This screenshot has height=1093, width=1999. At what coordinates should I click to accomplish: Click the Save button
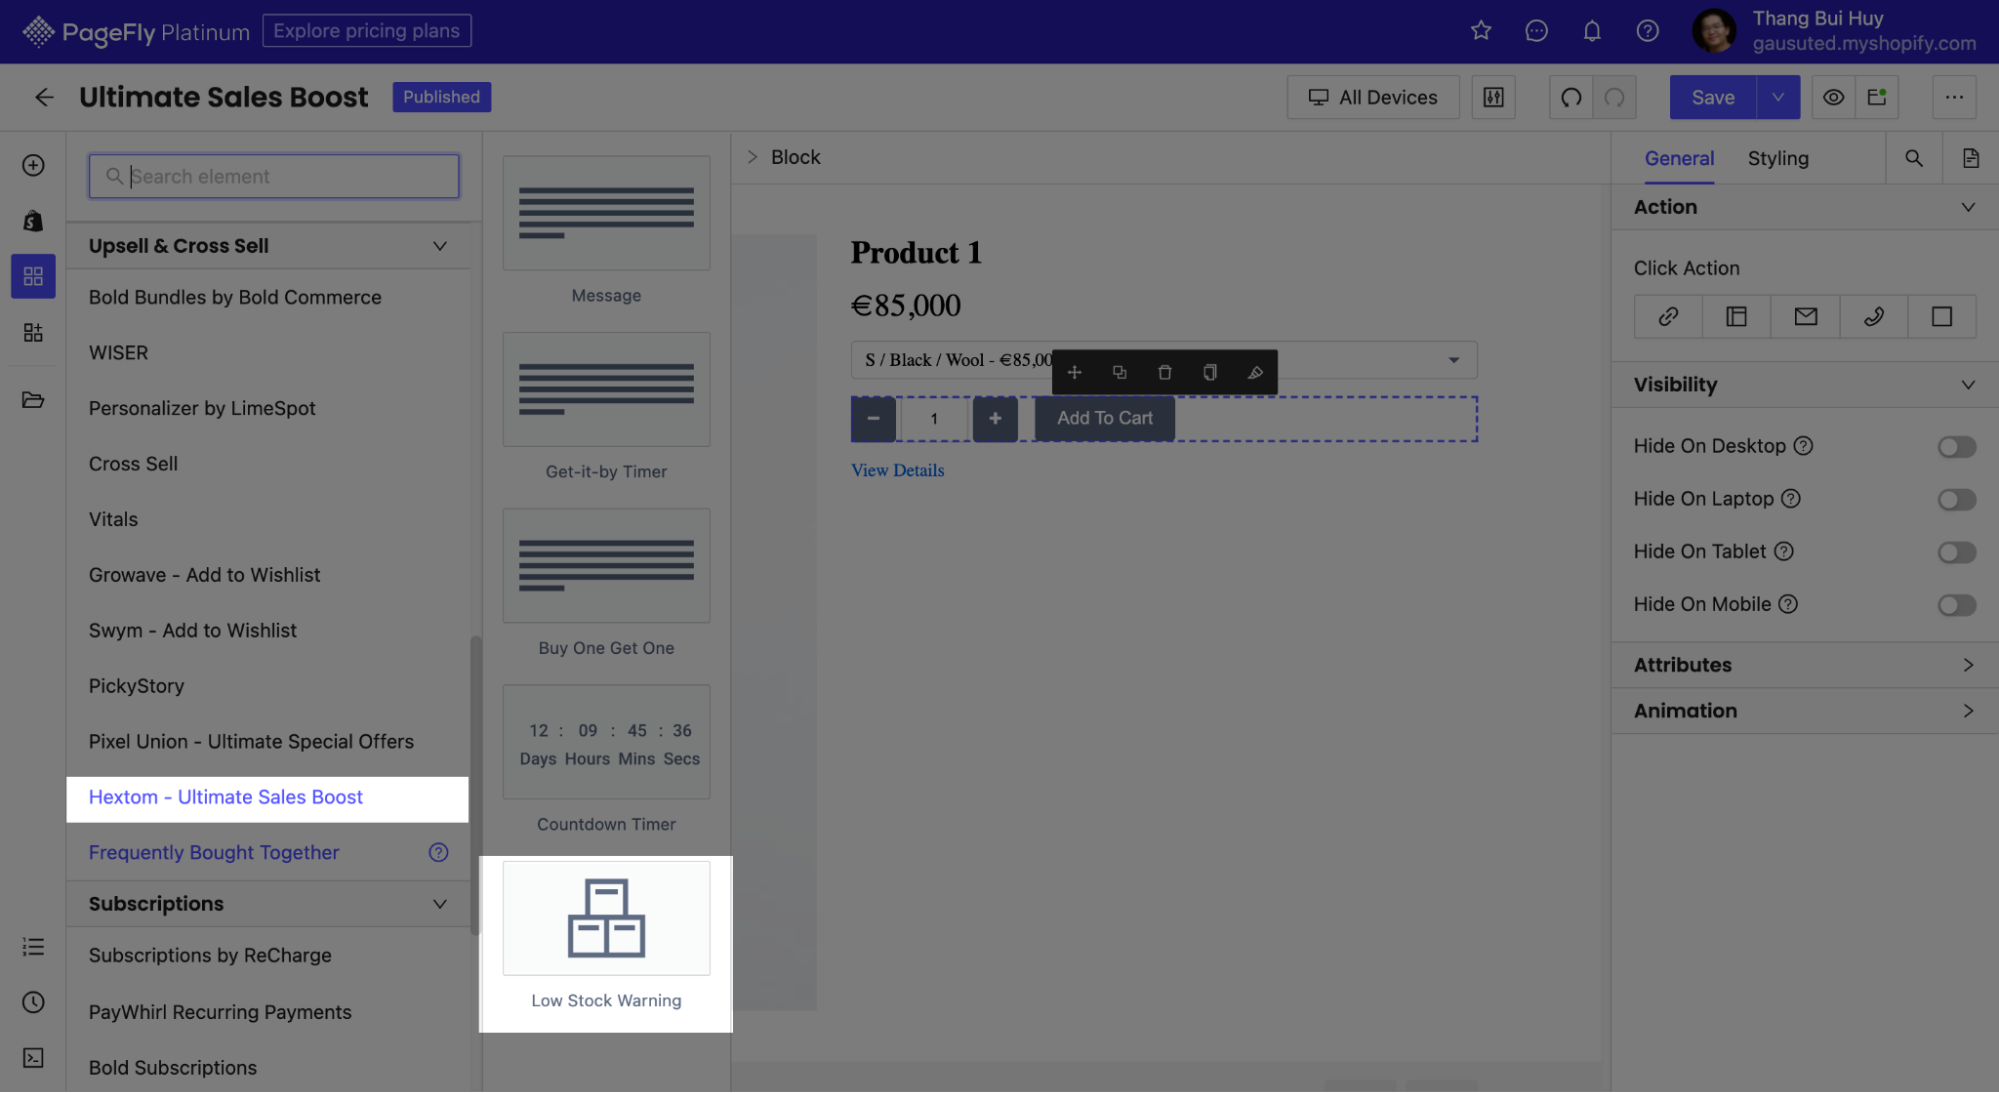(x=1712, y=97)
